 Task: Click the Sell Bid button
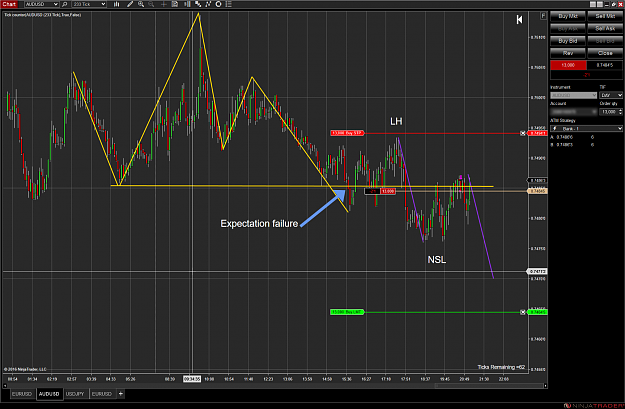[x=605, y=41]
